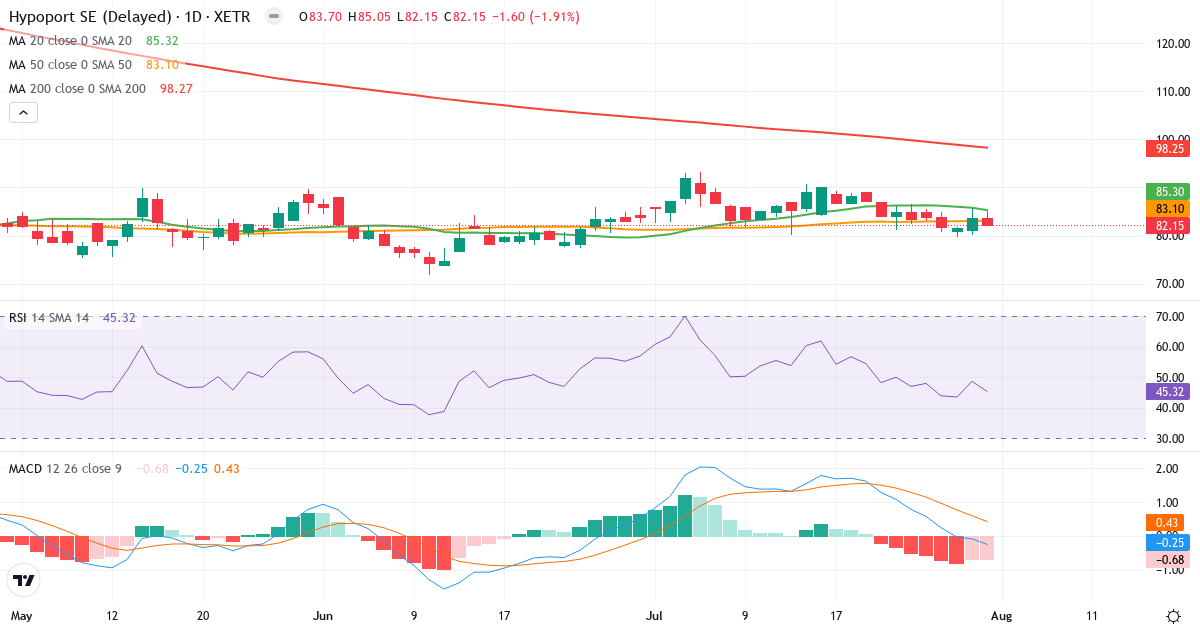The width and height of the screenshot is (1200, 630).
Task: Click the MA 20 value 85.32
Action: 162,41
